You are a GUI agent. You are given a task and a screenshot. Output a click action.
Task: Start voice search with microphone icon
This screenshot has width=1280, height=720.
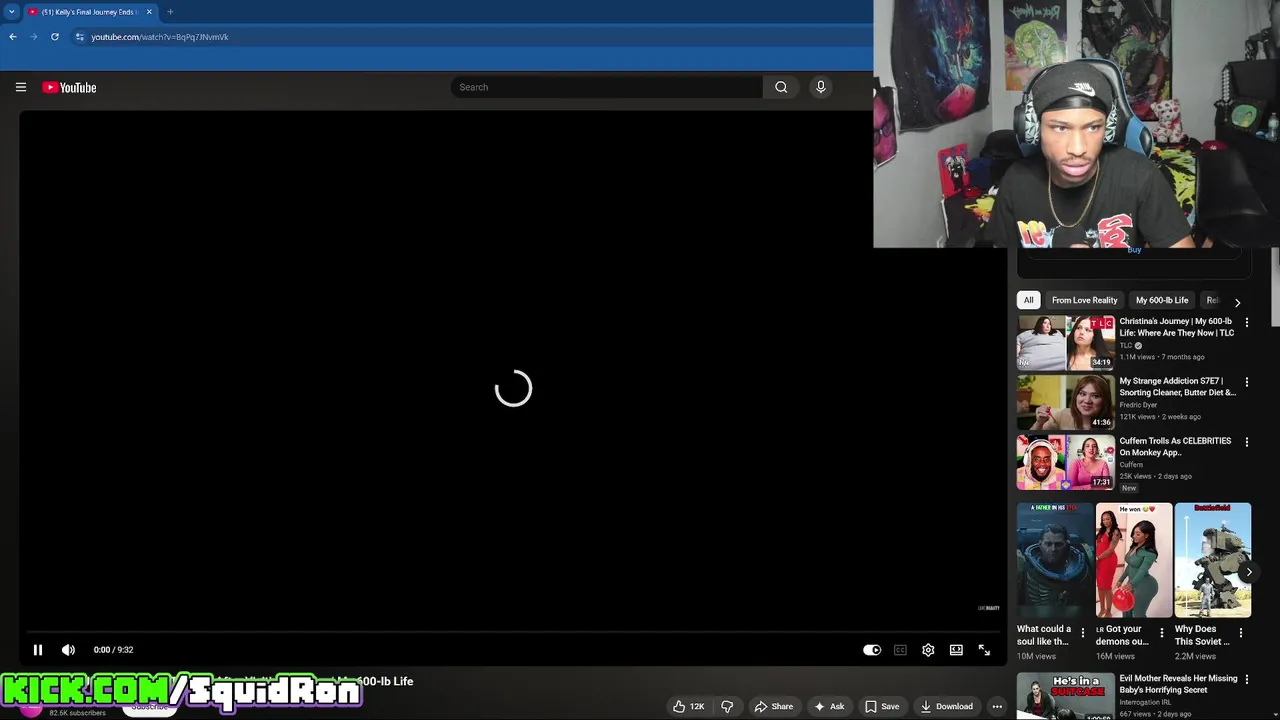click(x=820, y=87)
